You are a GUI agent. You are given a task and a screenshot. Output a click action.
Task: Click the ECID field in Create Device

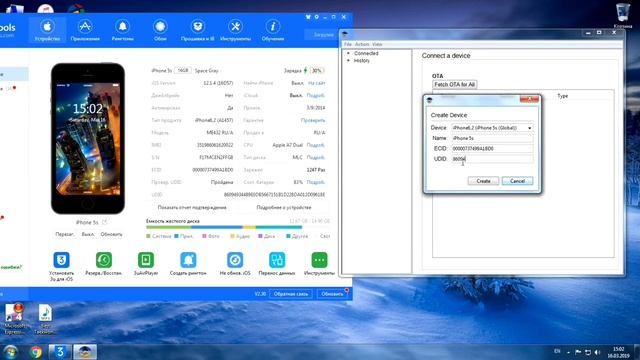coord(492,149)
